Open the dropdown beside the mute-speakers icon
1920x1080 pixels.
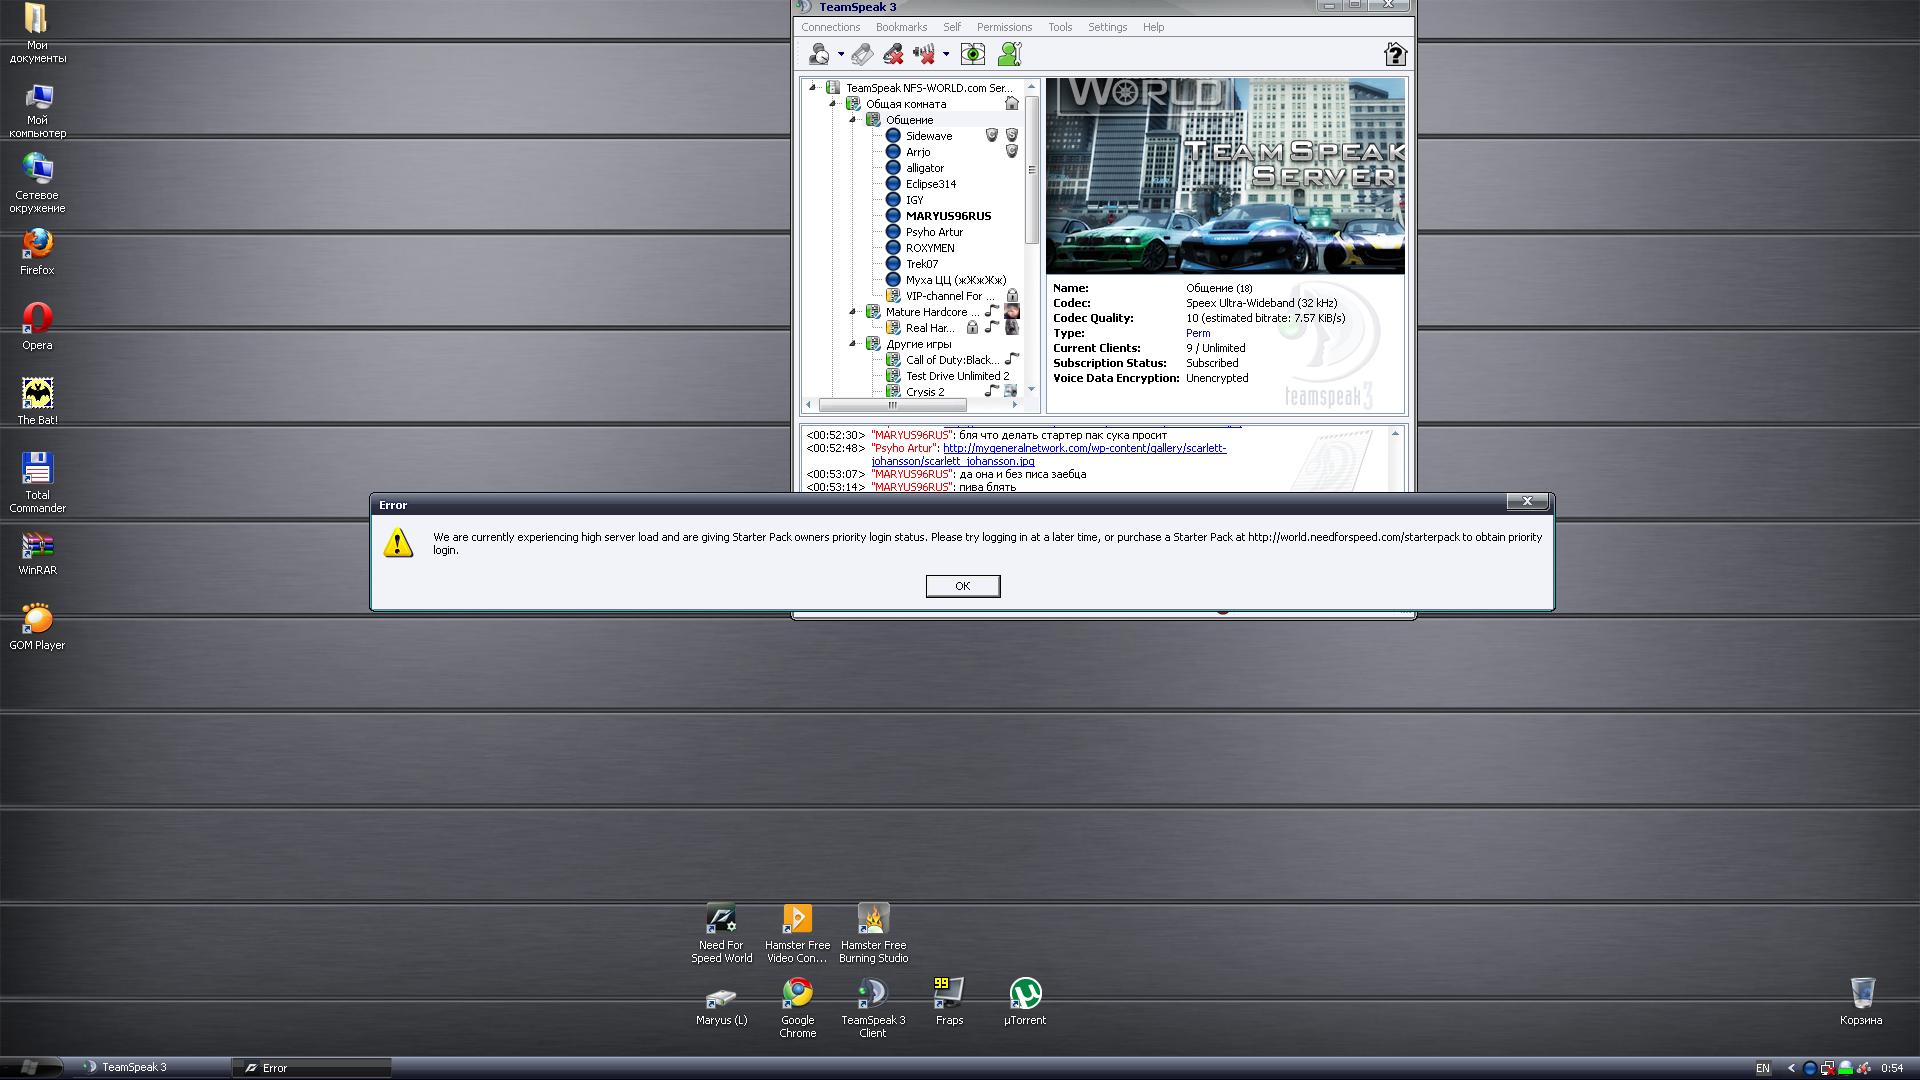click(946, 55)
